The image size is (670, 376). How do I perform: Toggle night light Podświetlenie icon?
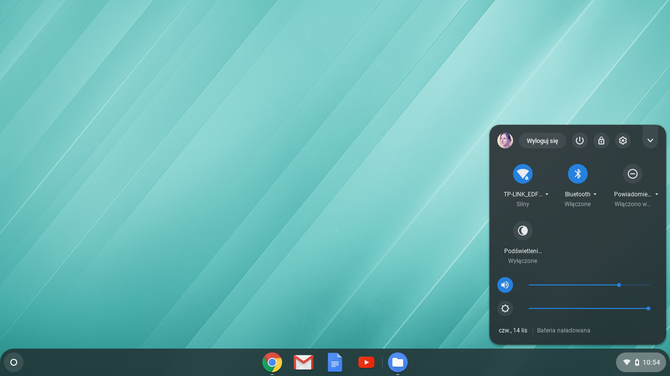click(x=523, y=231)
